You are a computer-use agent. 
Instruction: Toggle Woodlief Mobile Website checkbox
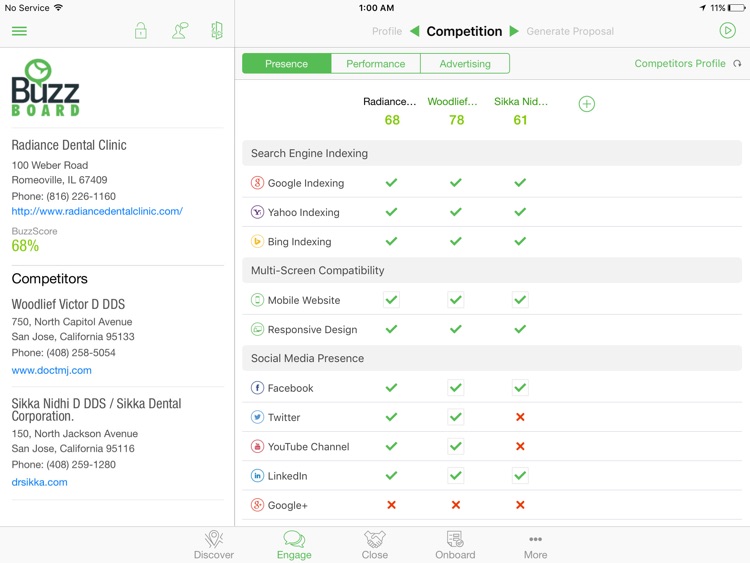point(456,300)
